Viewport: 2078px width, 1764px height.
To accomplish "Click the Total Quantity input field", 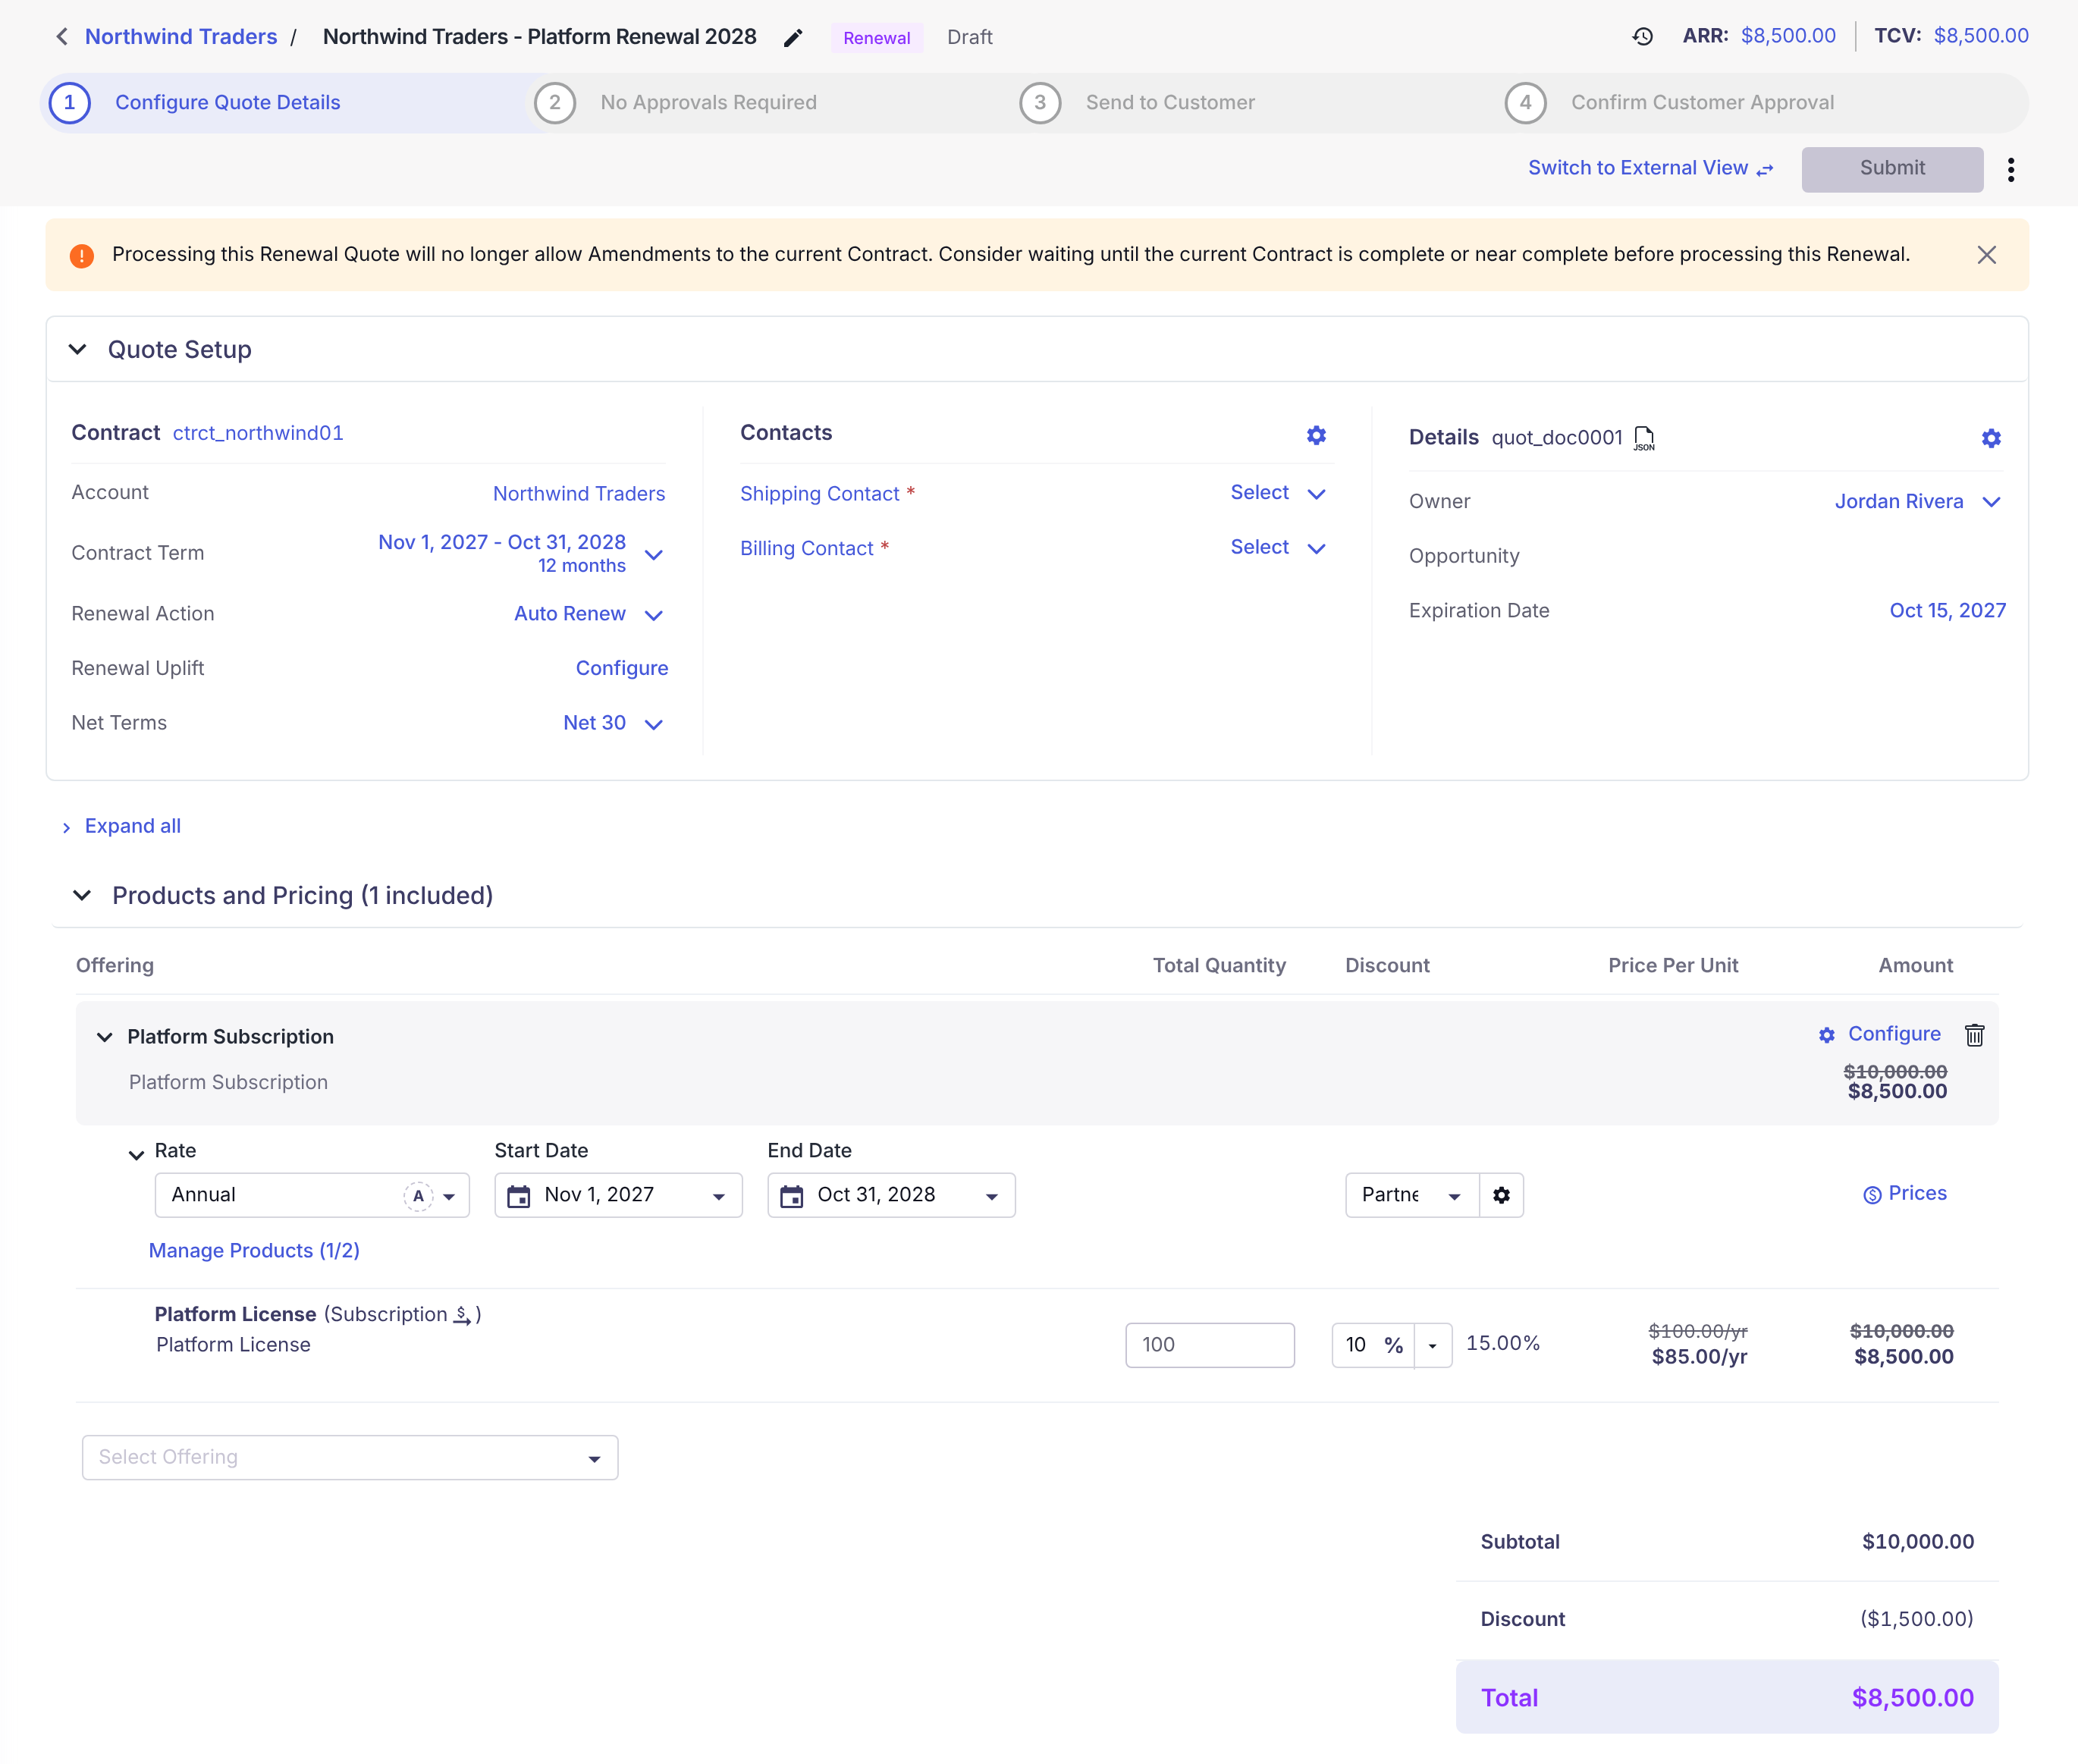I will [1210, 1346].
